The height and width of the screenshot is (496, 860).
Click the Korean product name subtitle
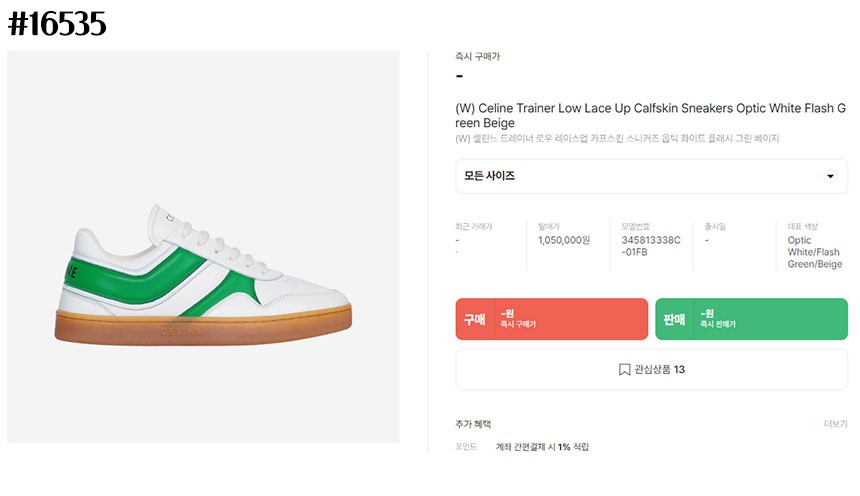[x=617, y=138]
